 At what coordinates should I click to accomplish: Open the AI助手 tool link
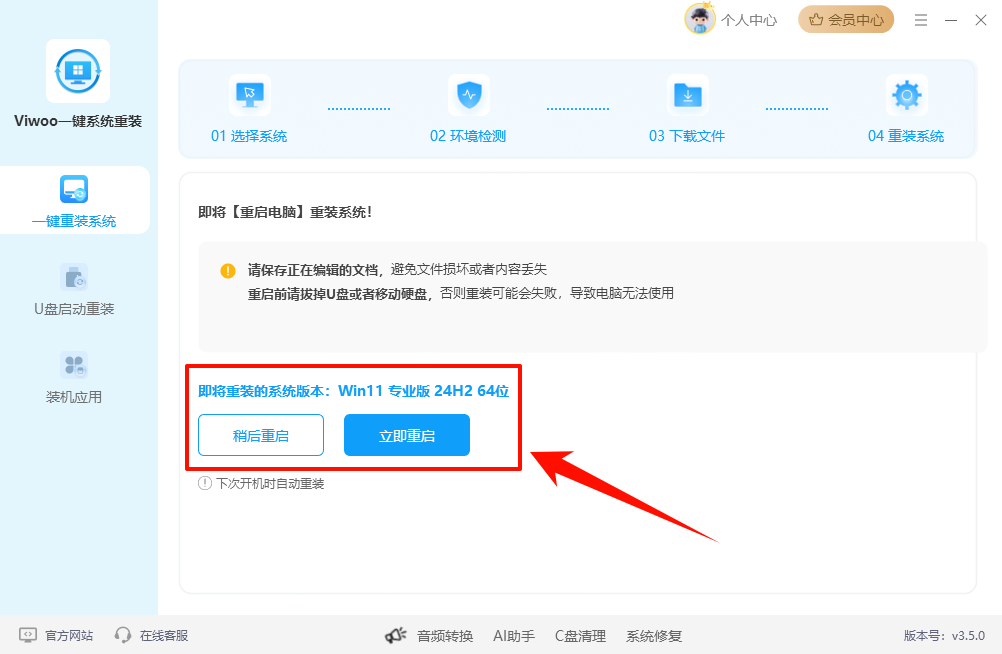(514, 636)
